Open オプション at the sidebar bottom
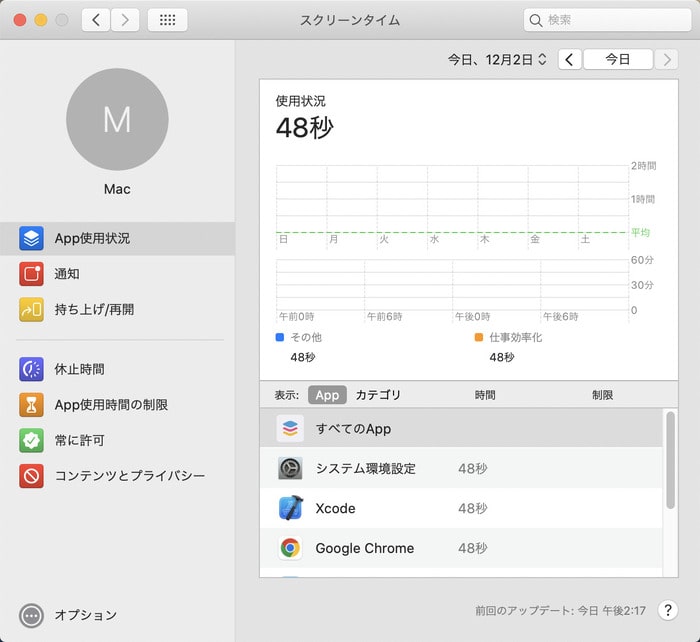The width and height of the screenshot is (700, 642). tap(31, 615)
